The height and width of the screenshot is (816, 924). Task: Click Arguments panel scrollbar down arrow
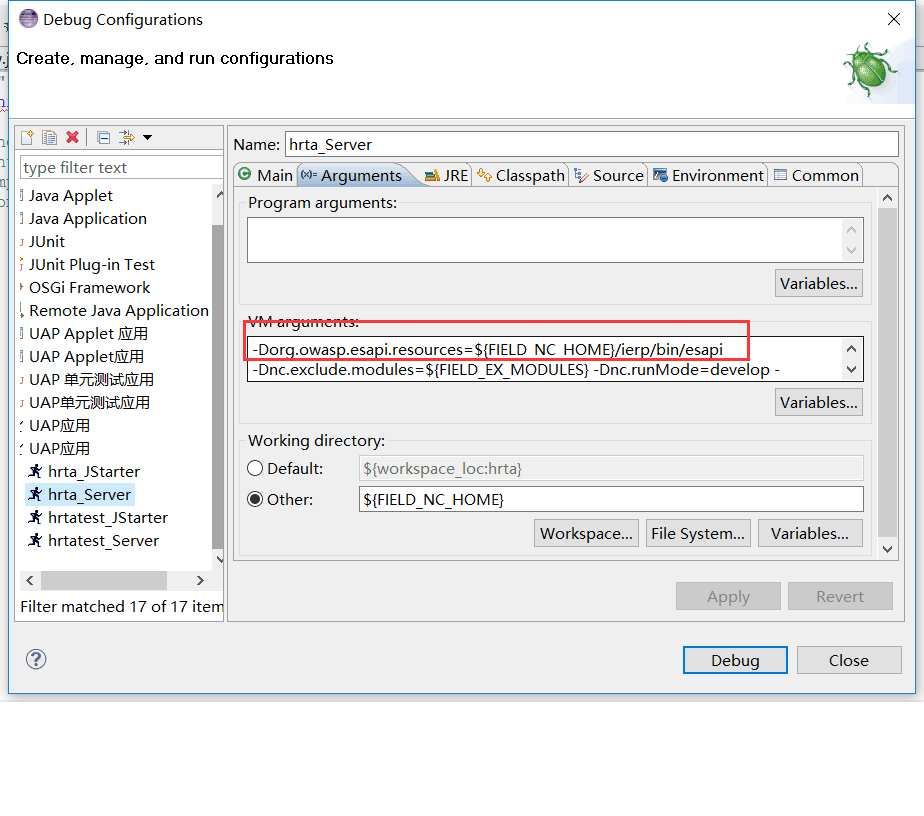click(887, 549)
